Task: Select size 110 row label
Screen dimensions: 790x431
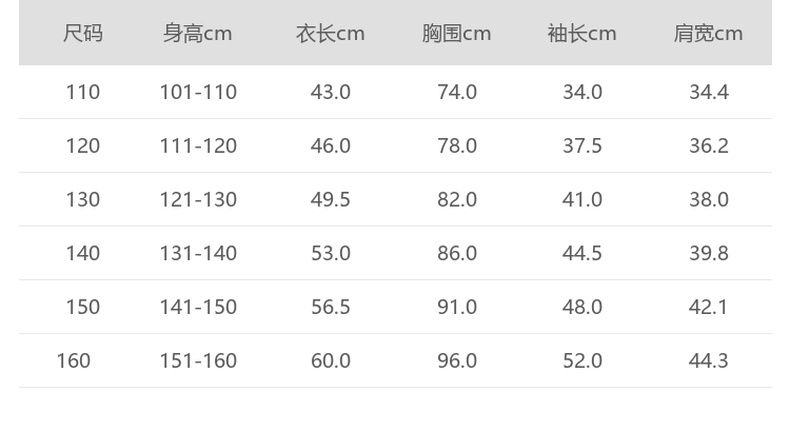Action: tap(83, 92)
